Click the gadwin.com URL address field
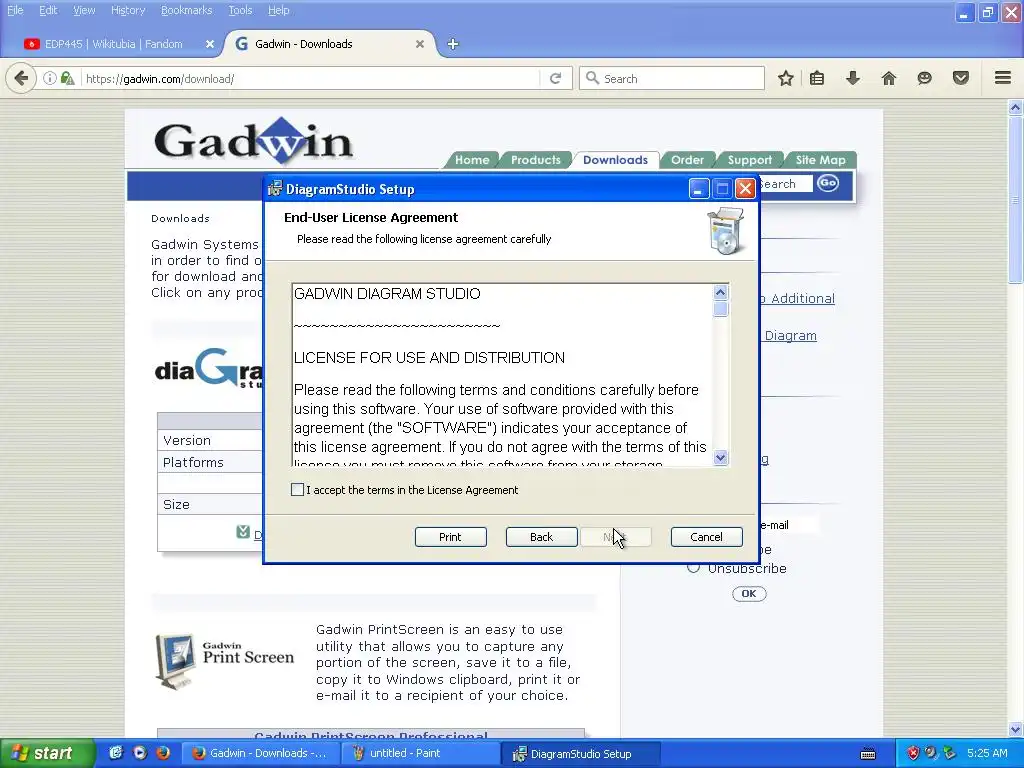Screen dimensions: 1024x768 pos(310,78)
